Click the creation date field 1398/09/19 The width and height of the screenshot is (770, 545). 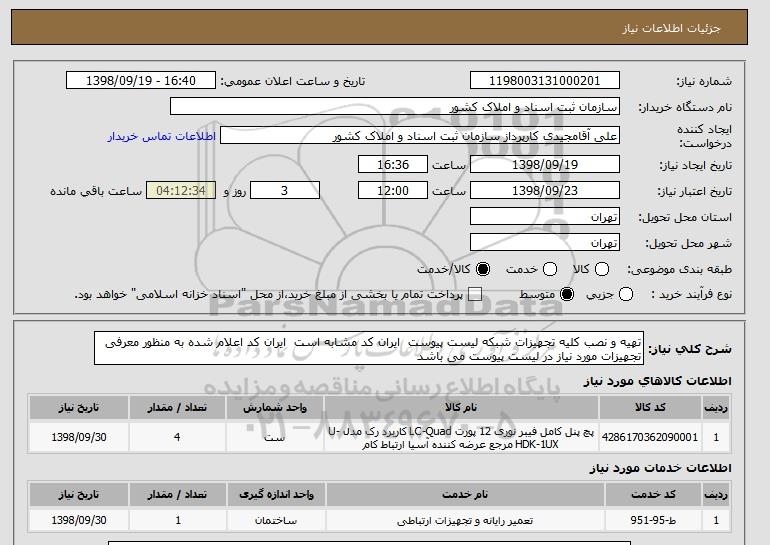click(545, 164)
